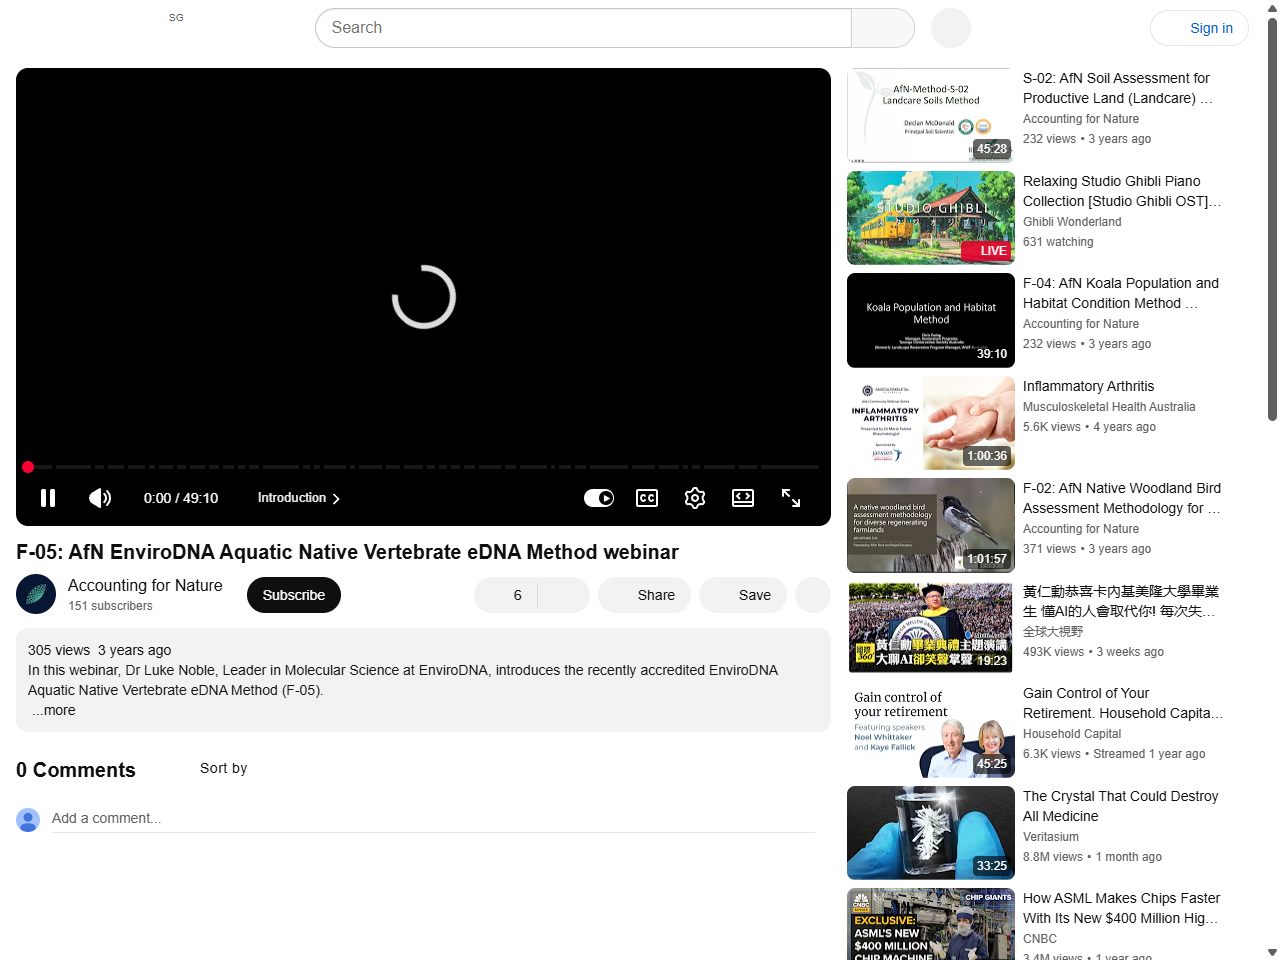Viewport: 1280px width, 960px height.
Task: Open Ghibli Wonderland channel
Action: click(x=1072, y=222)
